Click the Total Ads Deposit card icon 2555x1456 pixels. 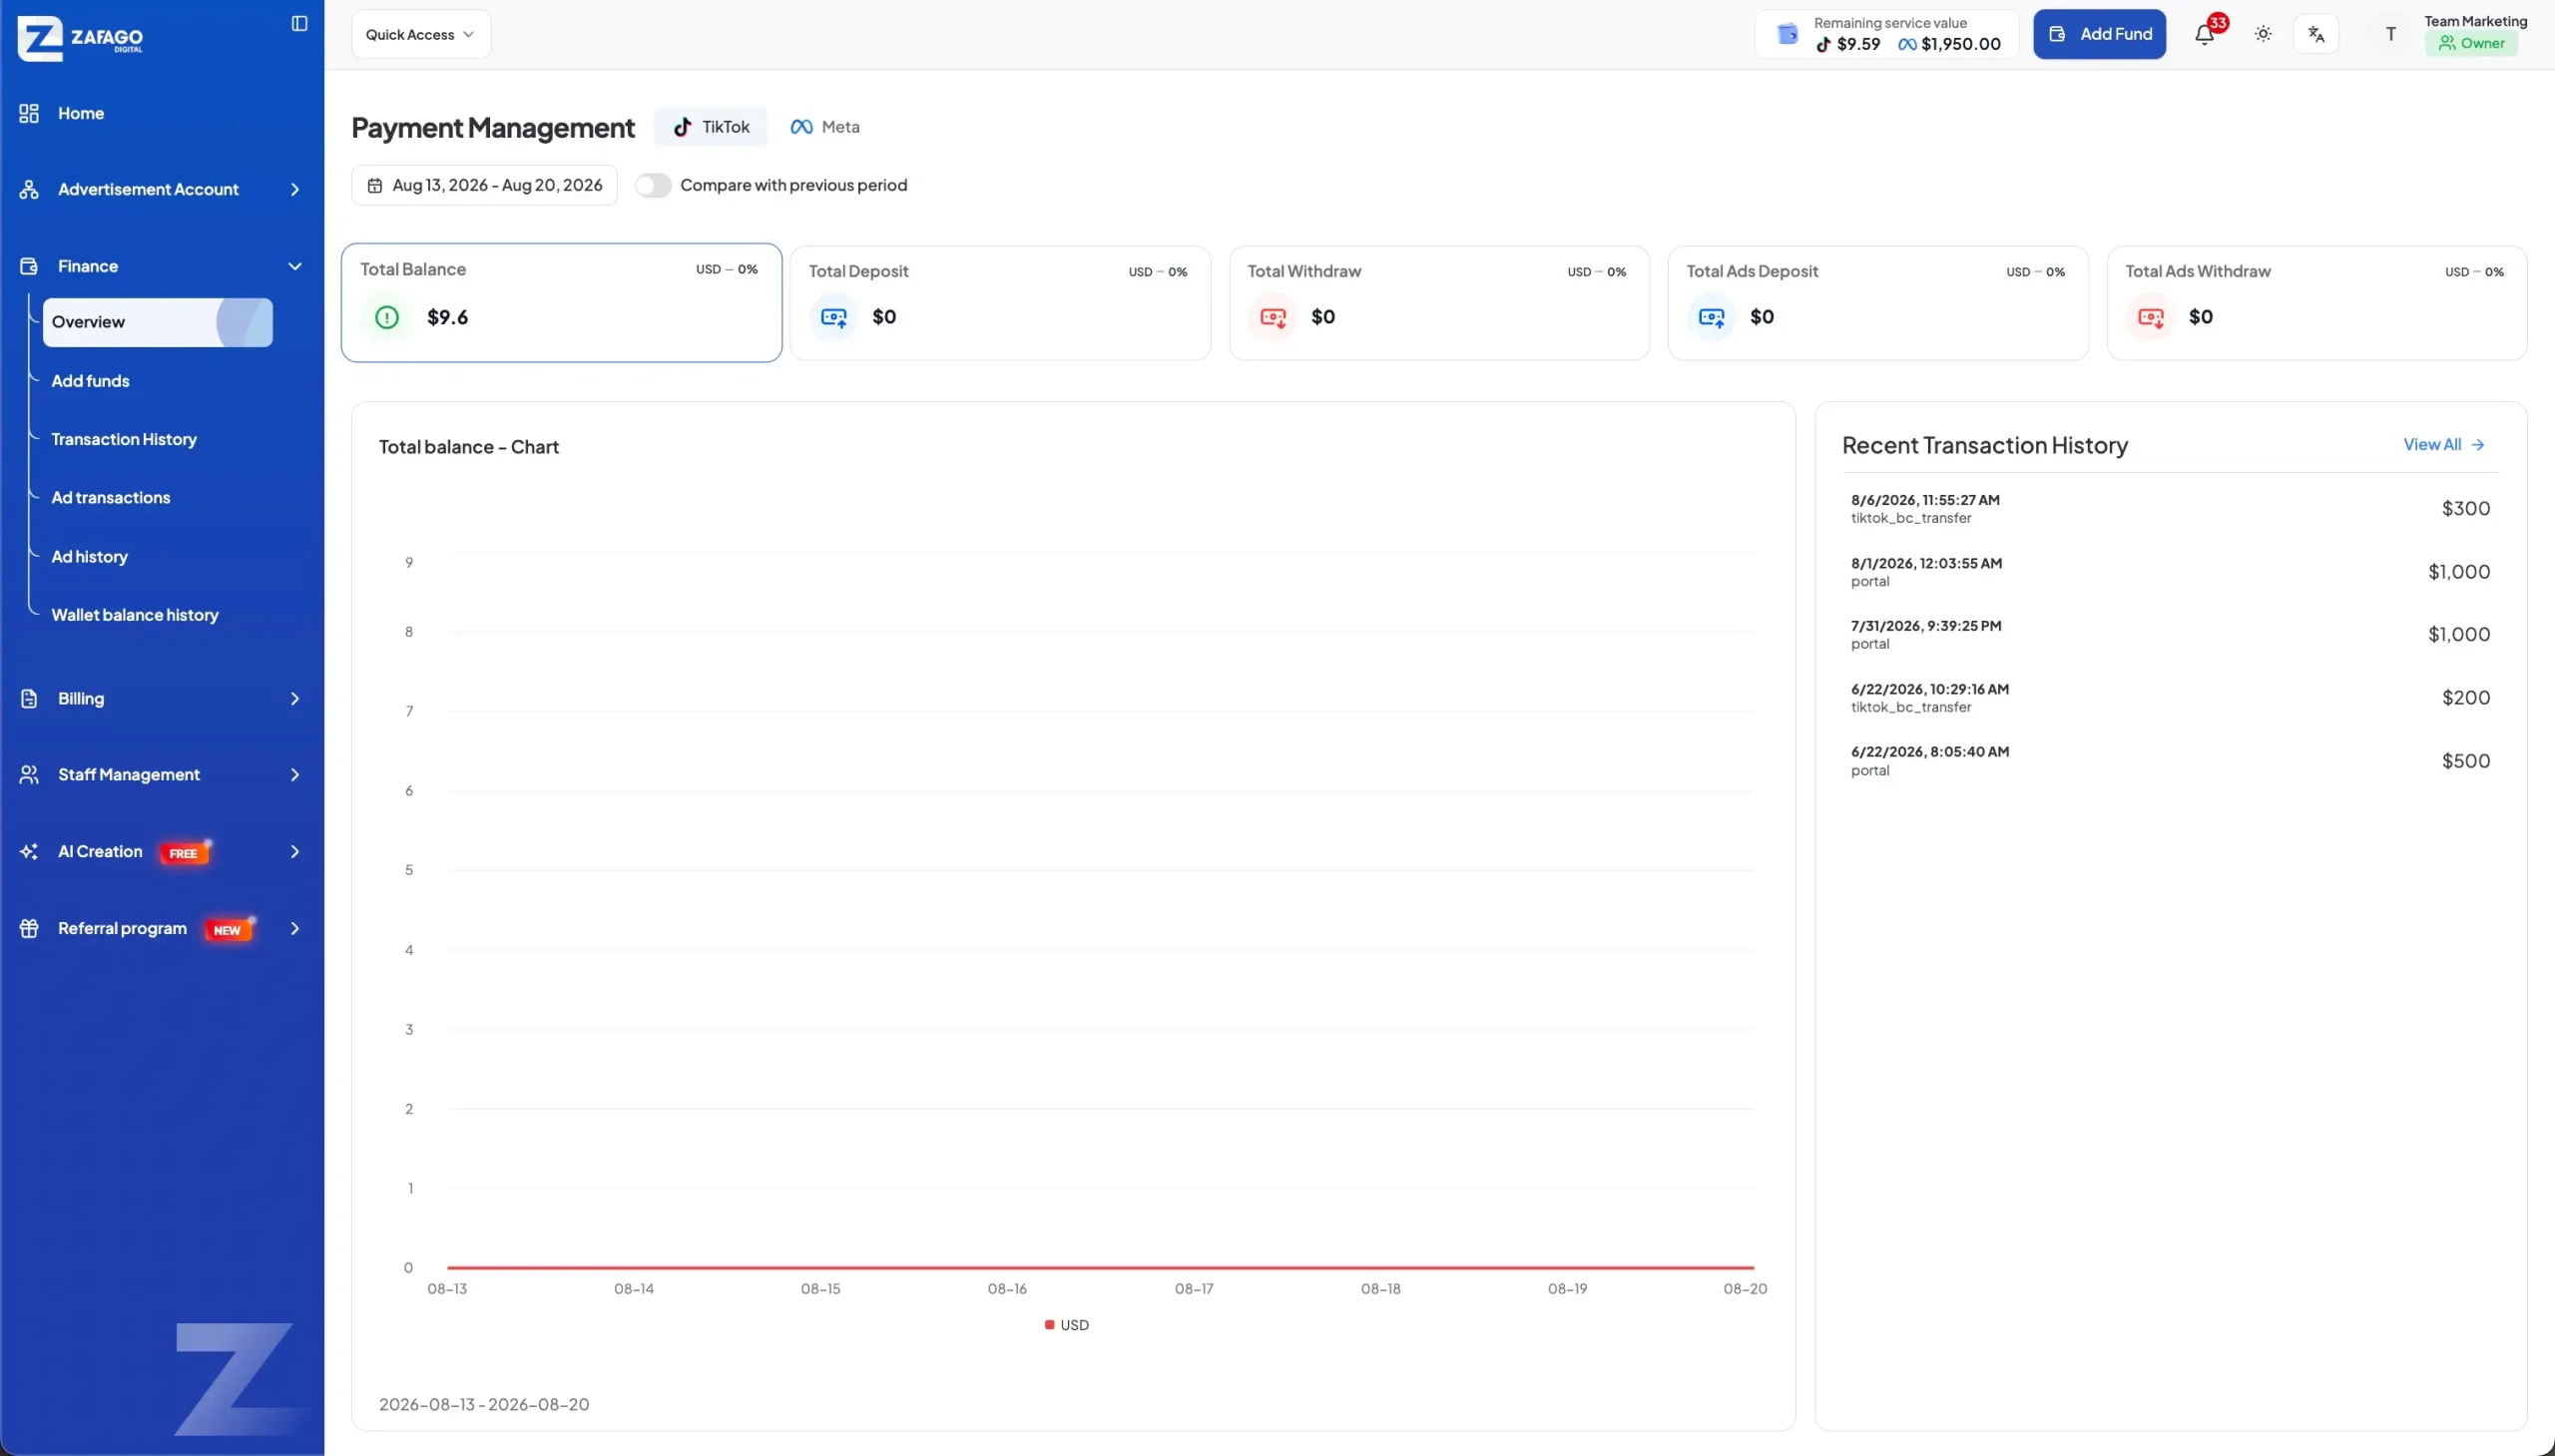click(x=1711, y=317)
